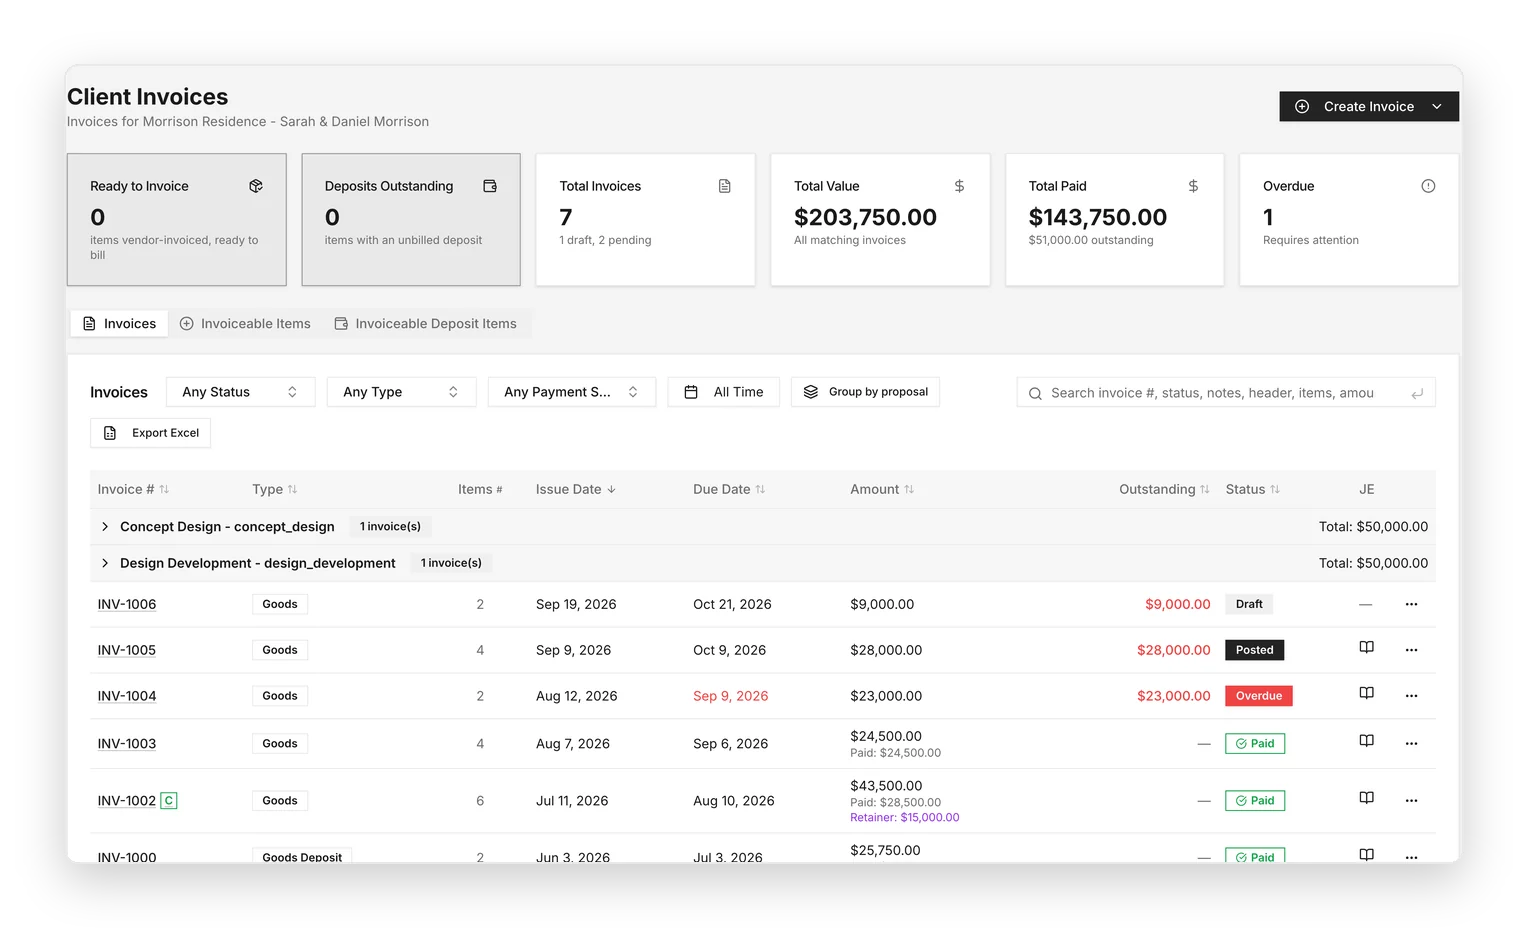Click the red Sep 9, 2026 due date

coord(731,696)
